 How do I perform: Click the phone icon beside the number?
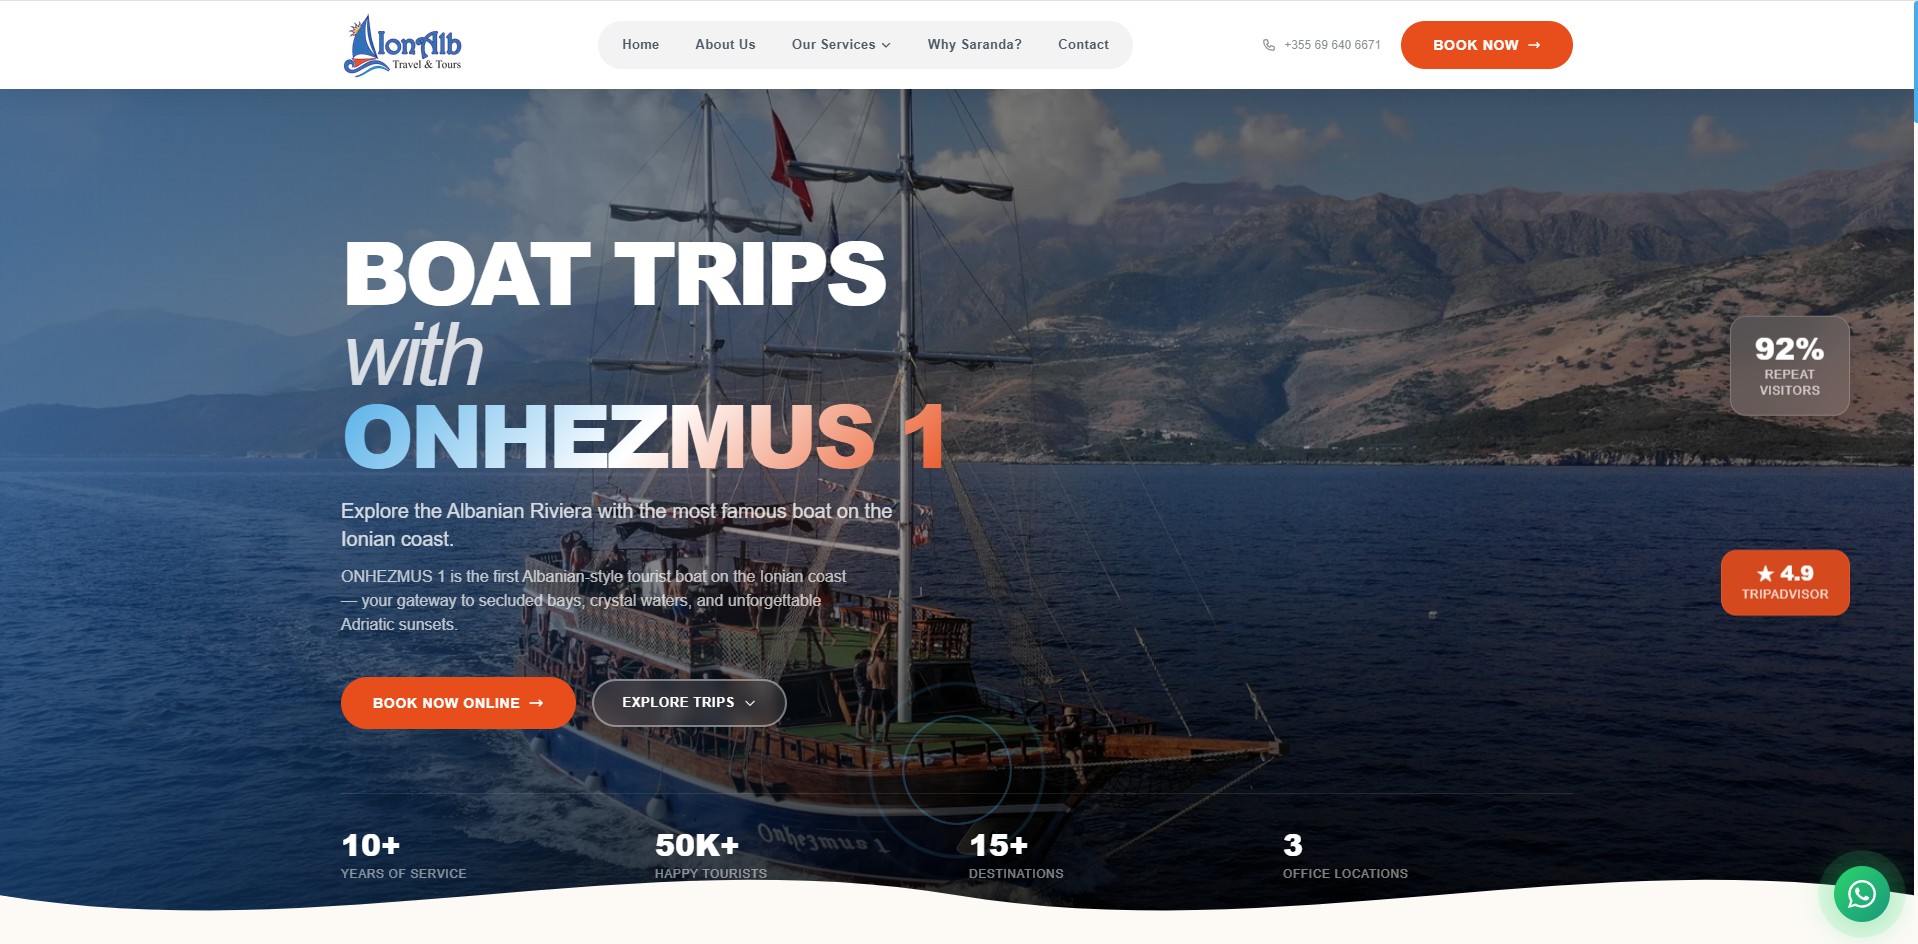(1269, 45)
